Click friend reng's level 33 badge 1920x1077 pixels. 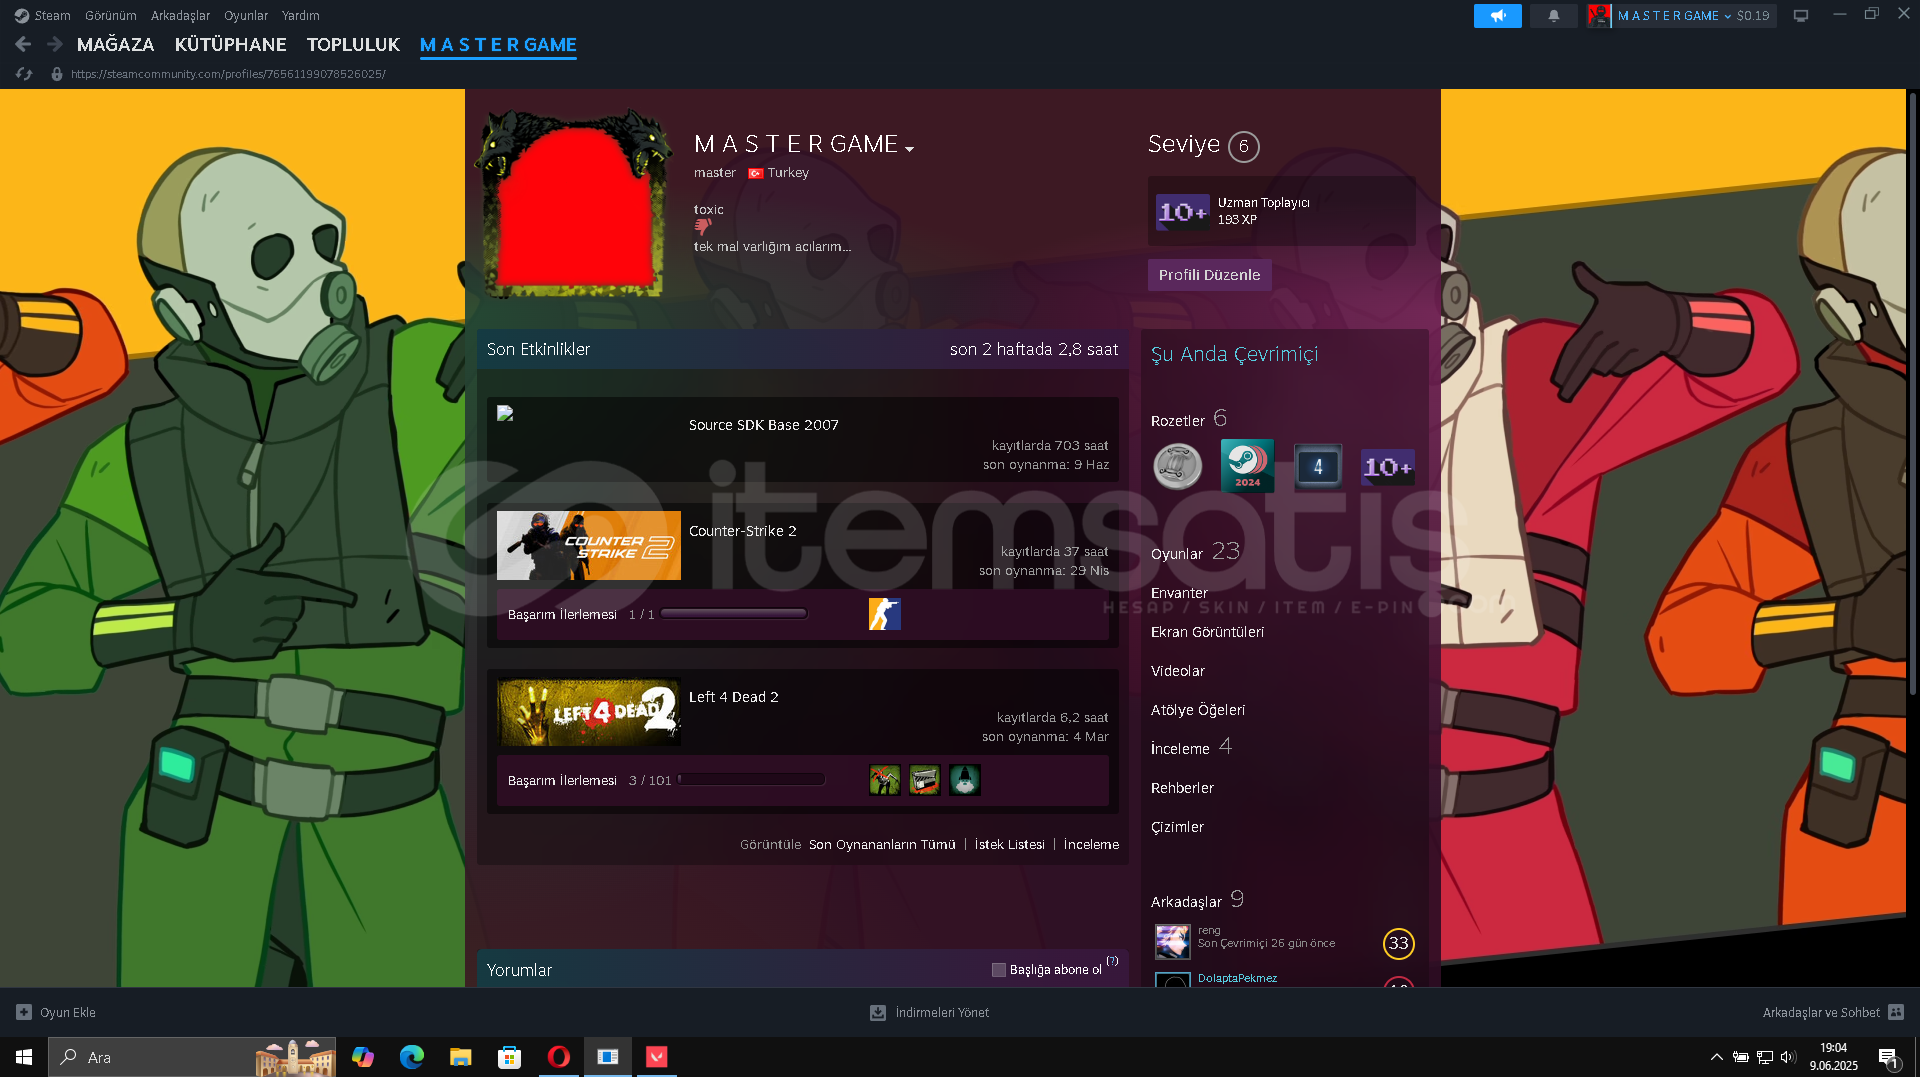(x=1398, y=943)
